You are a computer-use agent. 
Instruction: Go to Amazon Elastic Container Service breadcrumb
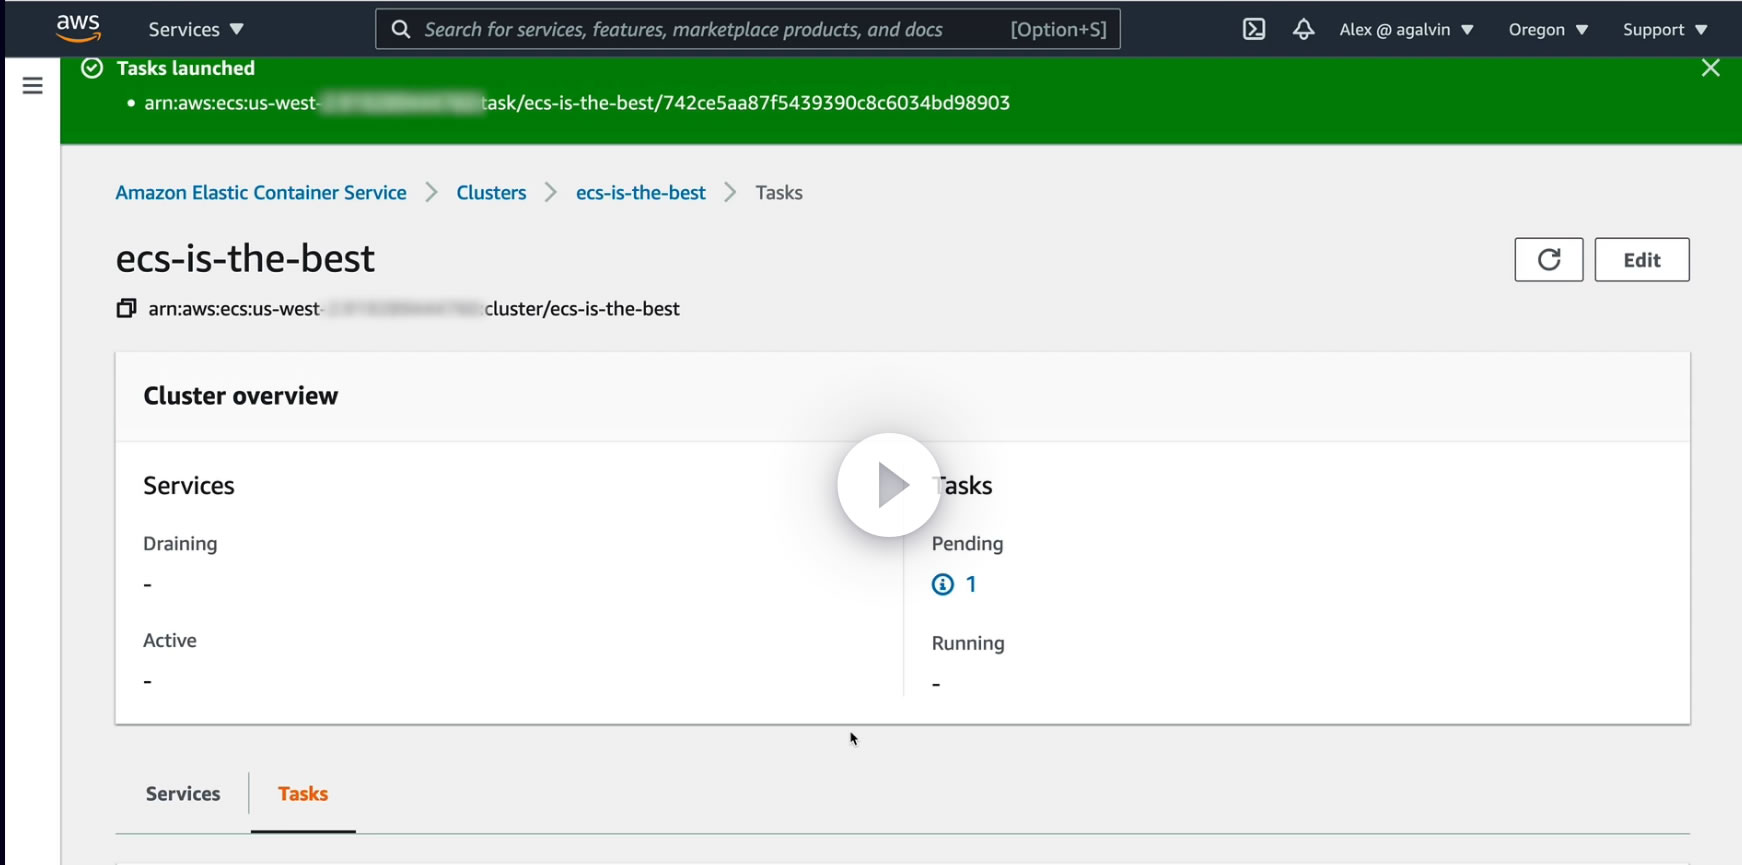point(261,193)
